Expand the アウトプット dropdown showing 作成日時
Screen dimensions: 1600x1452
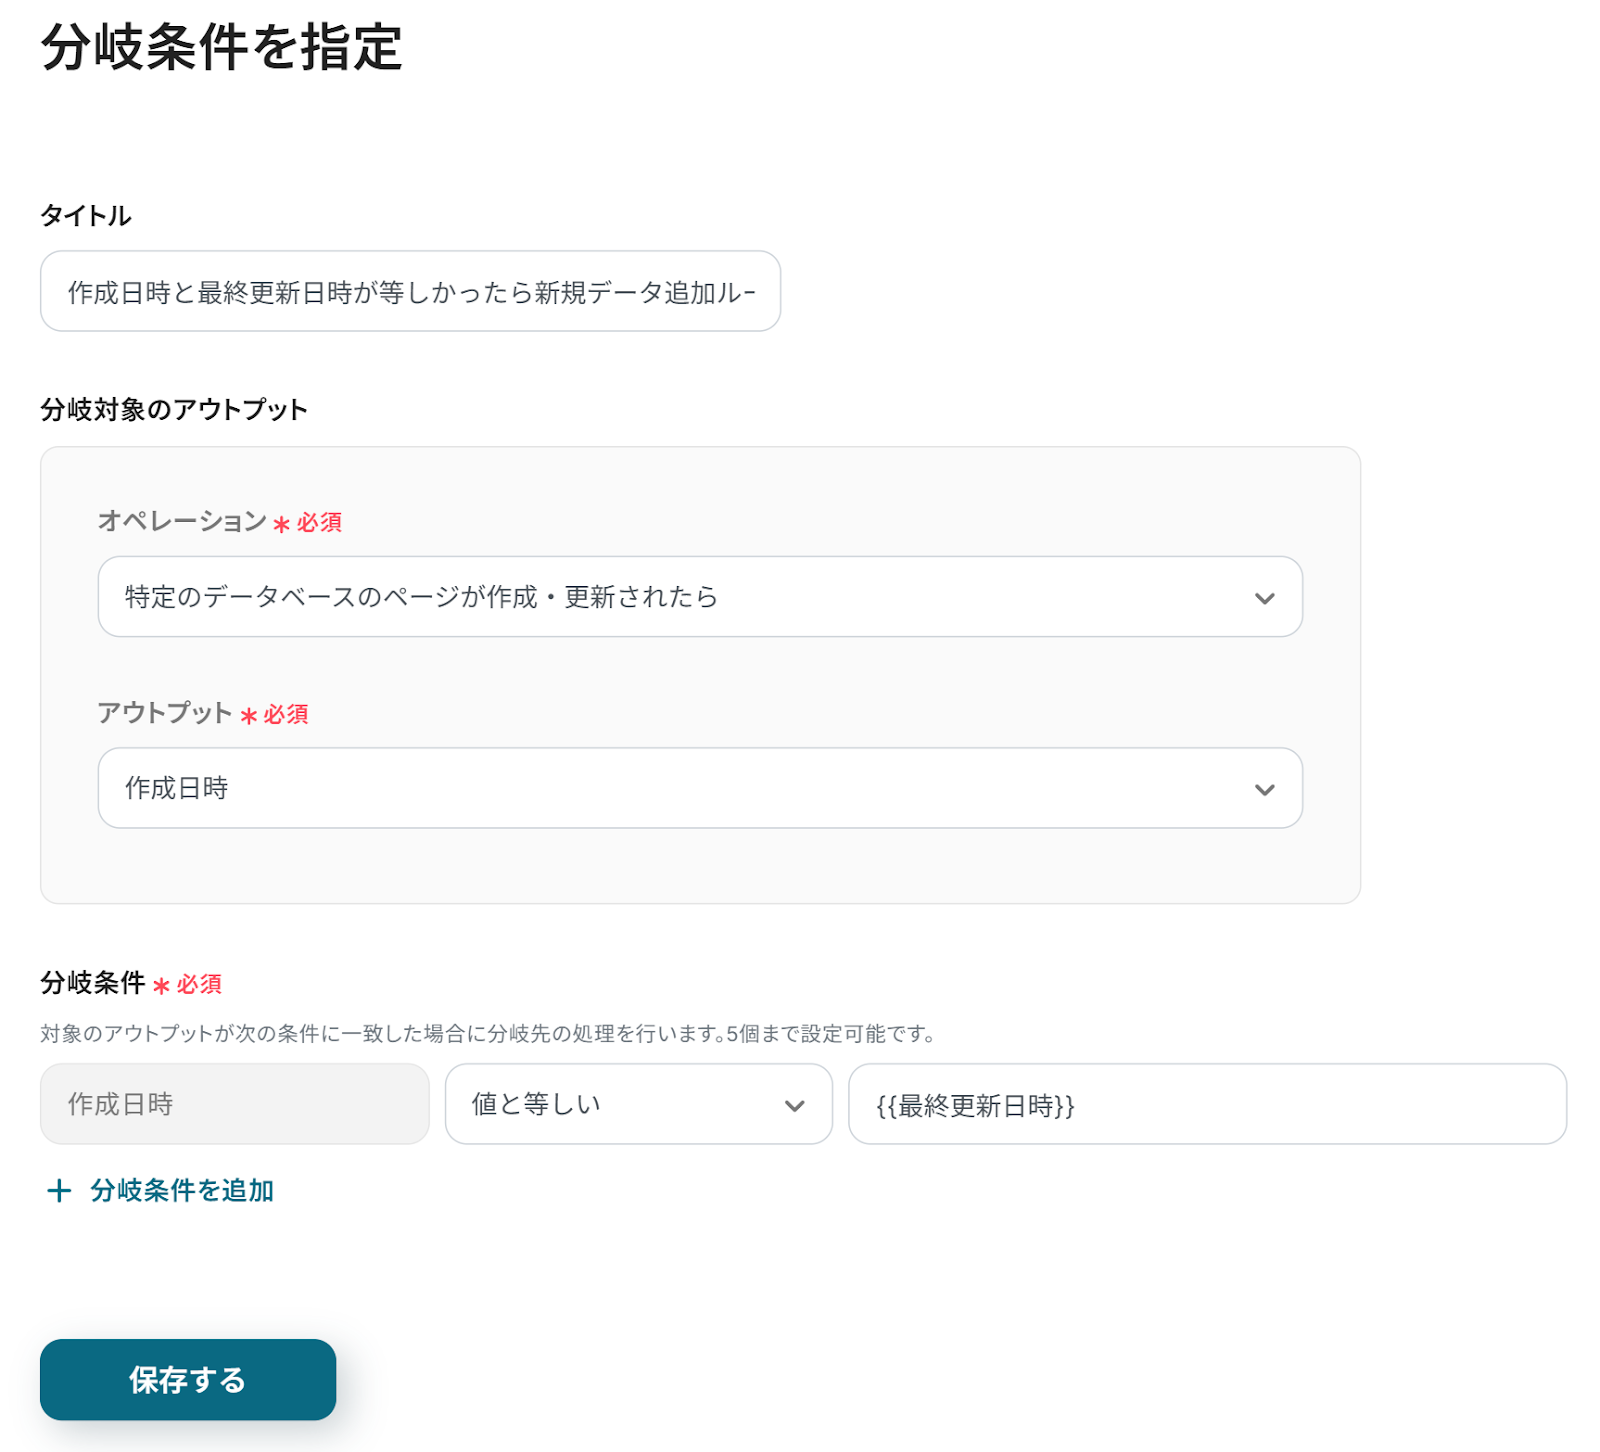click(x=680, y=788)
